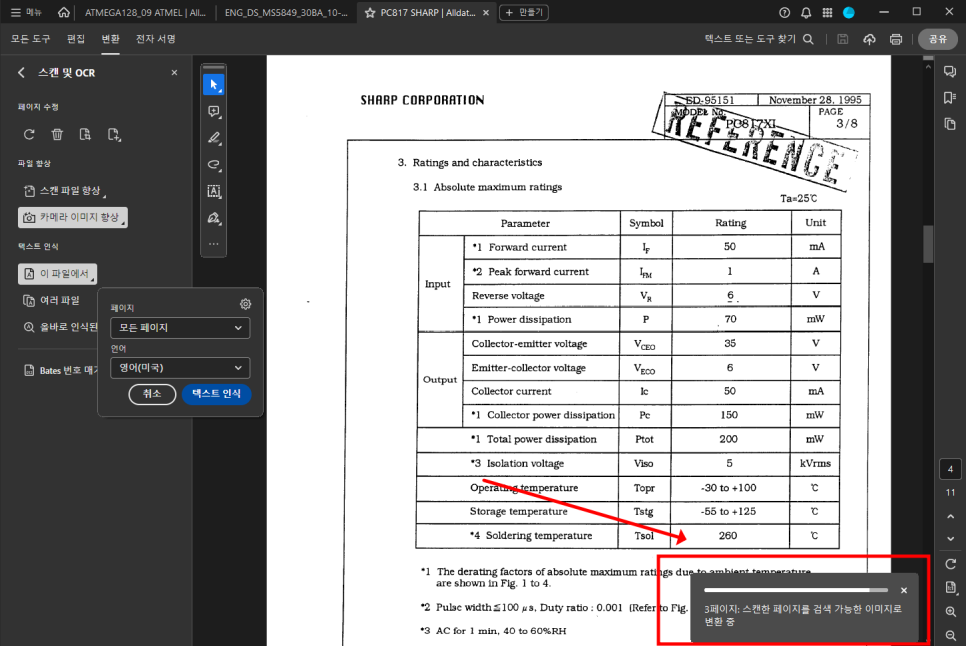Image resolution: width=966 pixels, height=646 pixels.
Task: Open the OCR settings gear icon
Action: pos(245,304)
